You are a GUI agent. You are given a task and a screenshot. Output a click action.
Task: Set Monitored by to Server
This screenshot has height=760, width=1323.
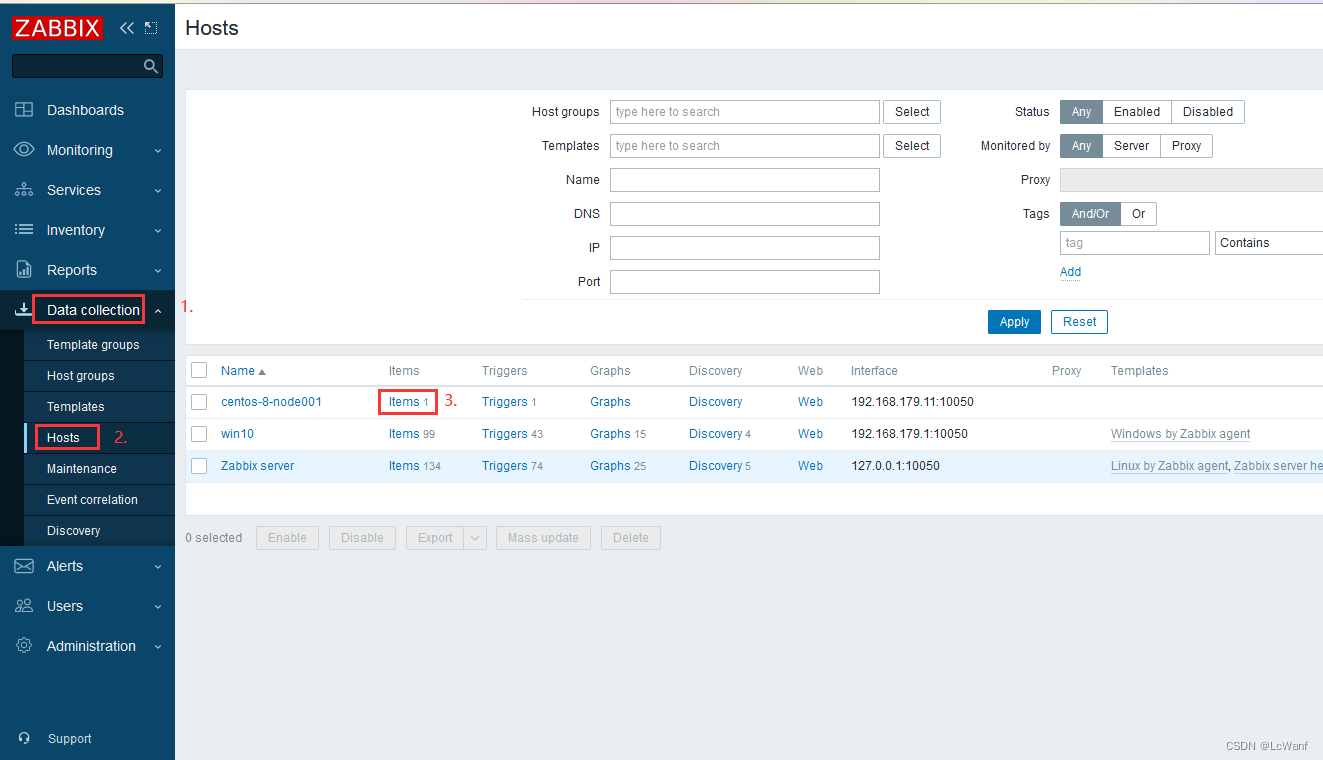(x=1131, y=146)
